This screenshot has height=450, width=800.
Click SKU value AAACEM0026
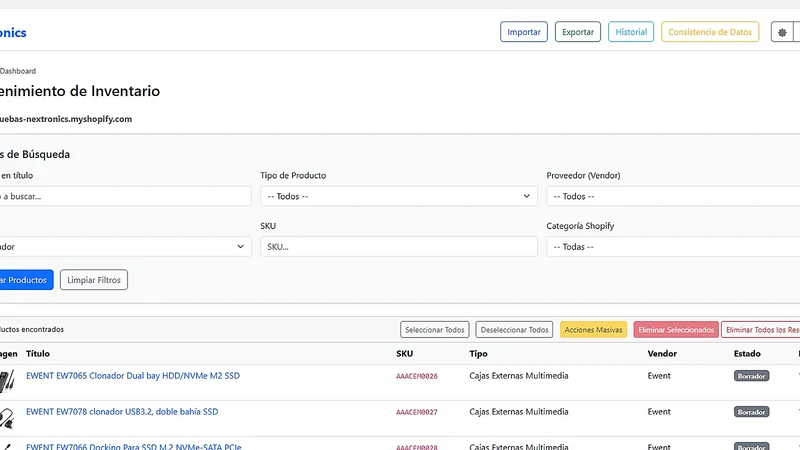(417, 376)
